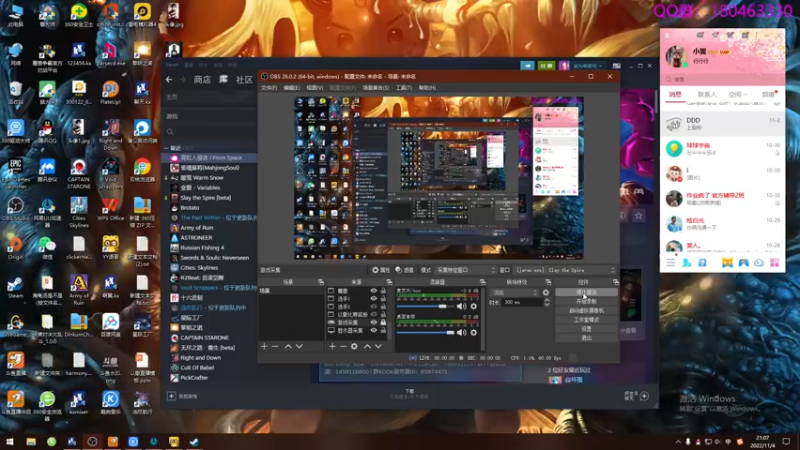Open 场景集合(S) menu in OBS
This screenshot has height=450, width=800.
click(376, 88)
